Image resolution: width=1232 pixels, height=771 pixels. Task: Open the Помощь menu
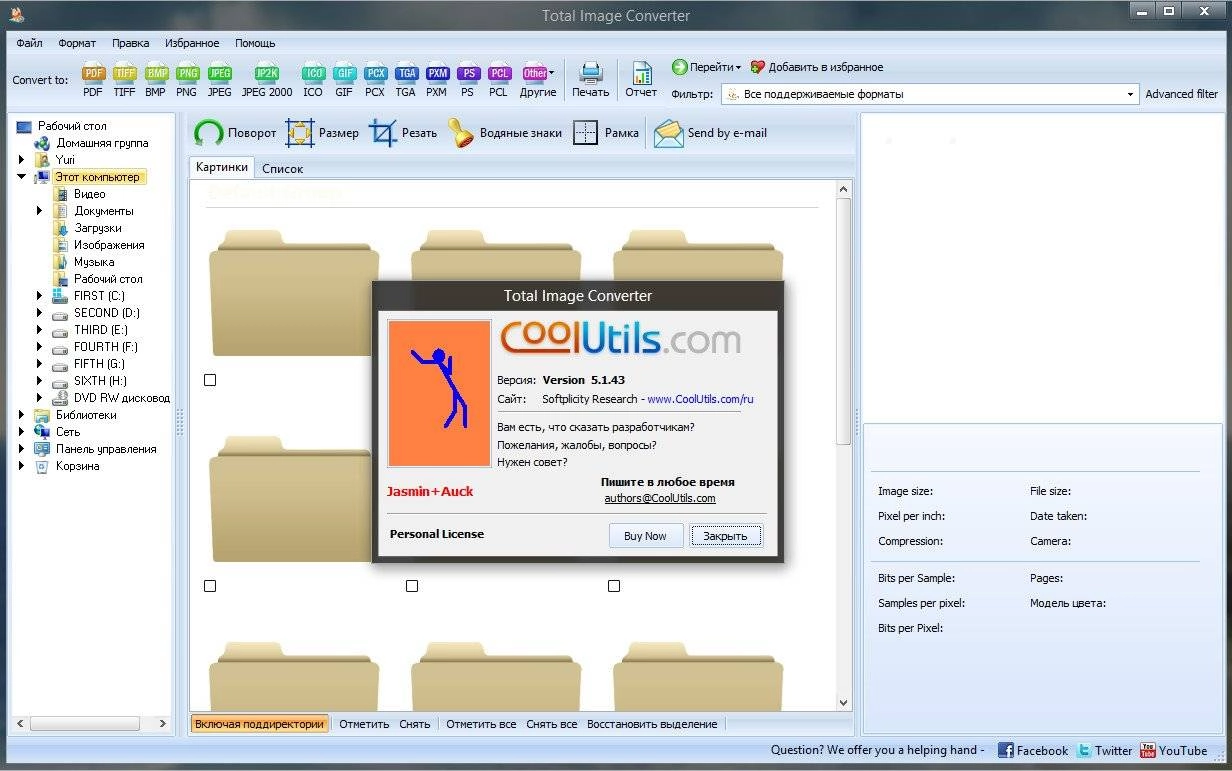(x=255, y=43)
